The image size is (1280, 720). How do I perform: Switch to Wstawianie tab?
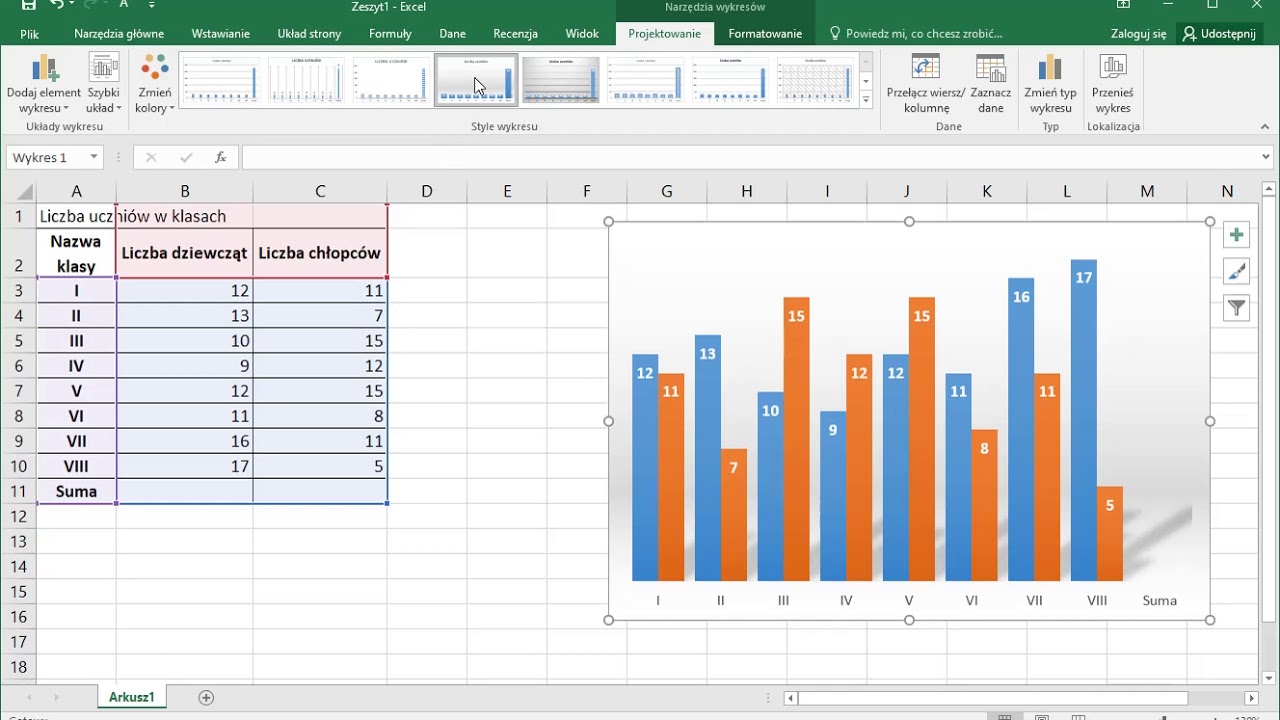[221, 34]
